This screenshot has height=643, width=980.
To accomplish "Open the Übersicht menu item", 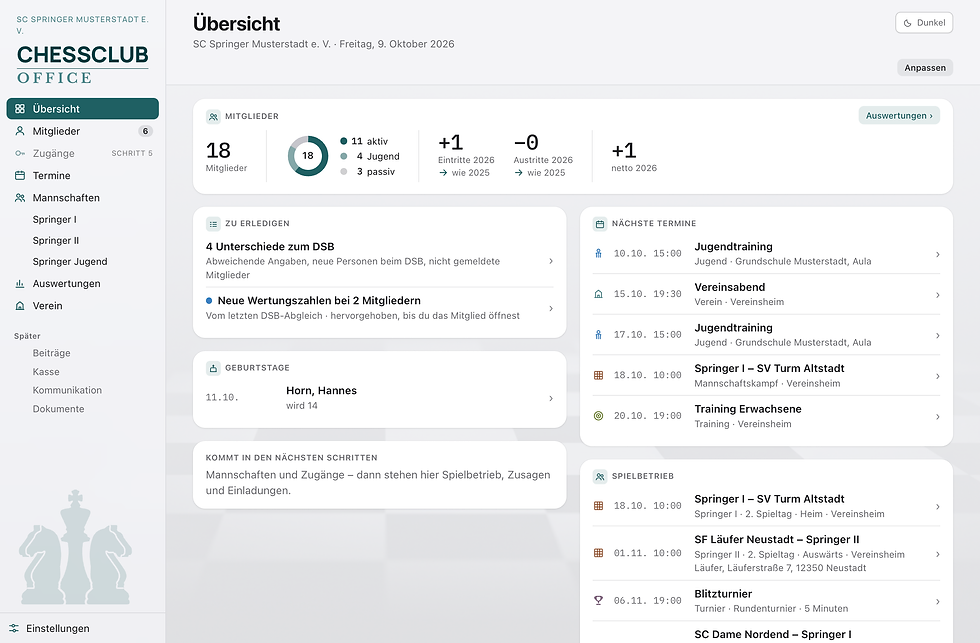I will (x=82, y=109).
